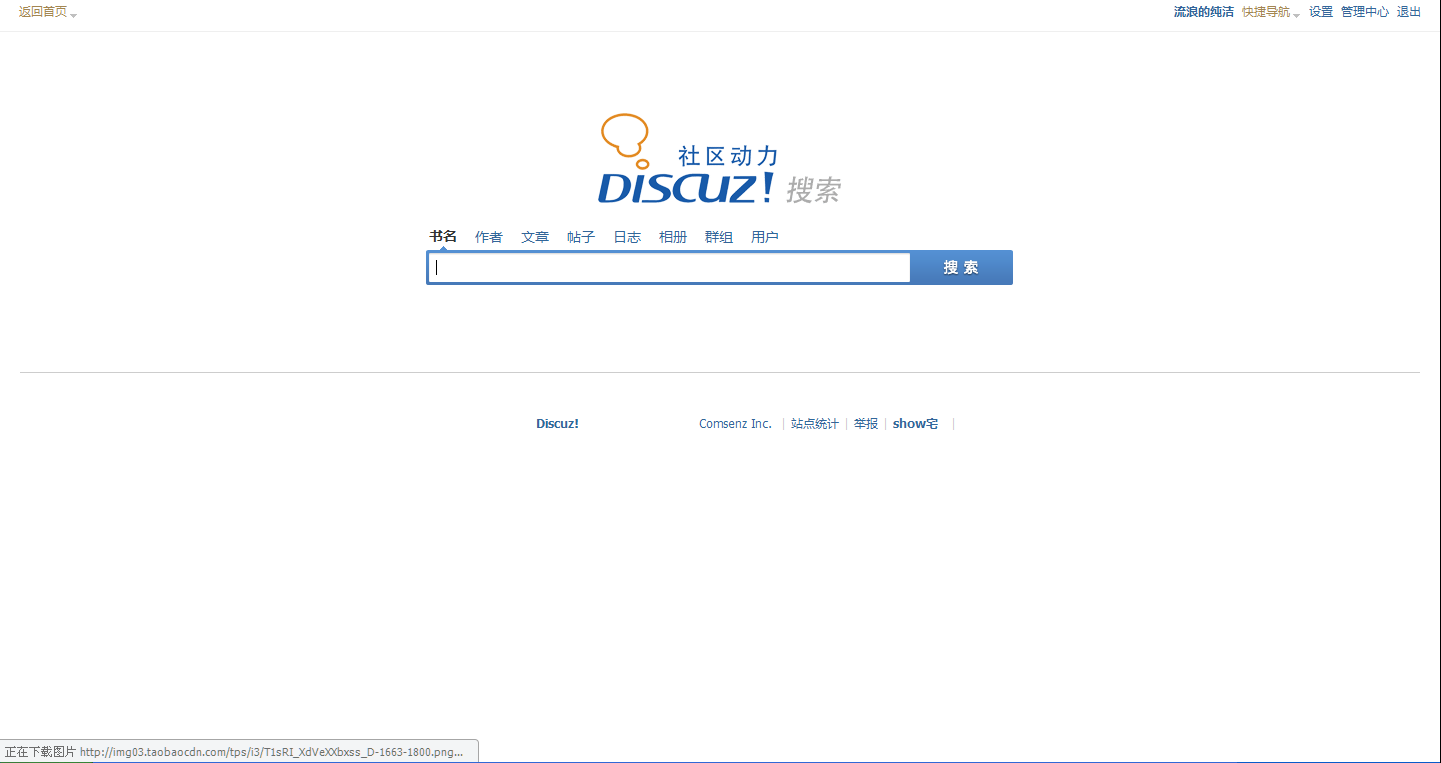Select the 相册 search tab
The width and height of the screenshot is (1441, 763).
[673, 237]
